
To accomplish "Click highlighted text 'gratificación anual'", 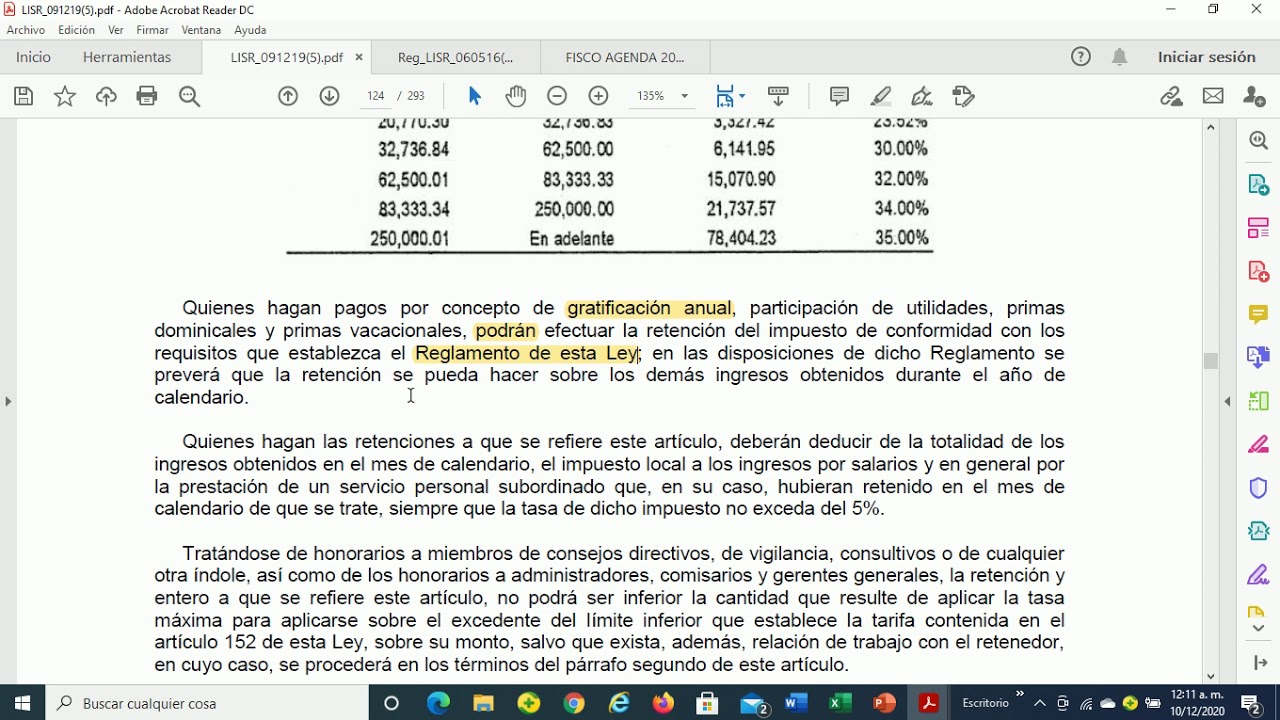I will pos(650,308).
